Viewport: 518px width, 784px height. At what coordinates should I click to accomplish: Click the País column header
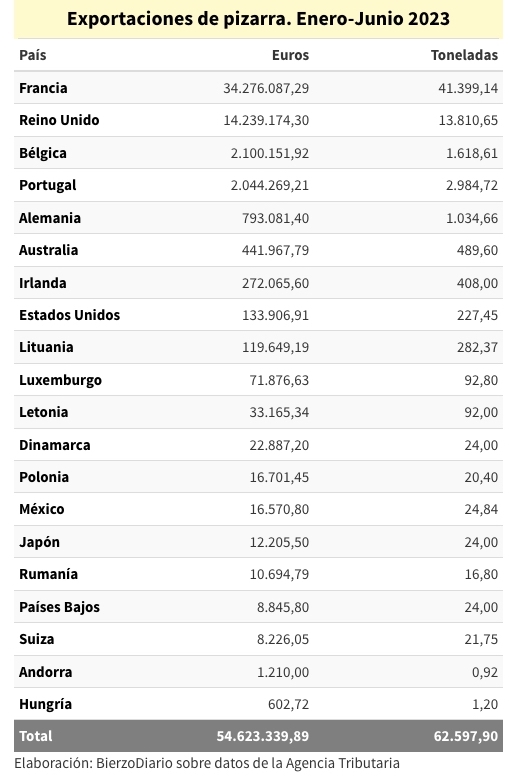pyautogui.click(x=32, y=55)
